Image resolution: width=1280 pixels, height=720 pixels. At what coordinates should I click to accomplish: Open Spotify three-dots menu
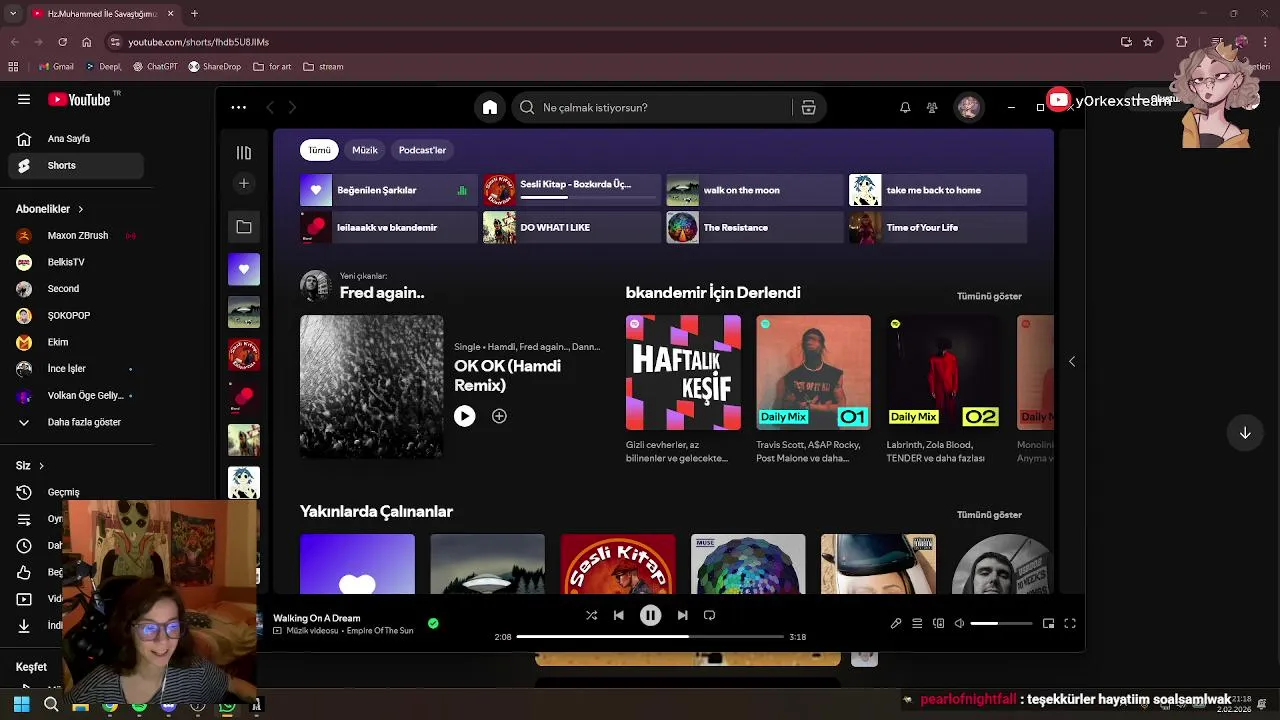pyautogui.click(x=238, y=107)
